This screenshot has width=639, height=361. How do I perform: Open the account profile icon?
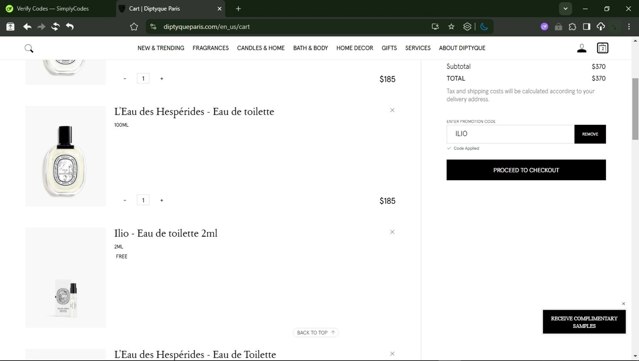[582, 48]
